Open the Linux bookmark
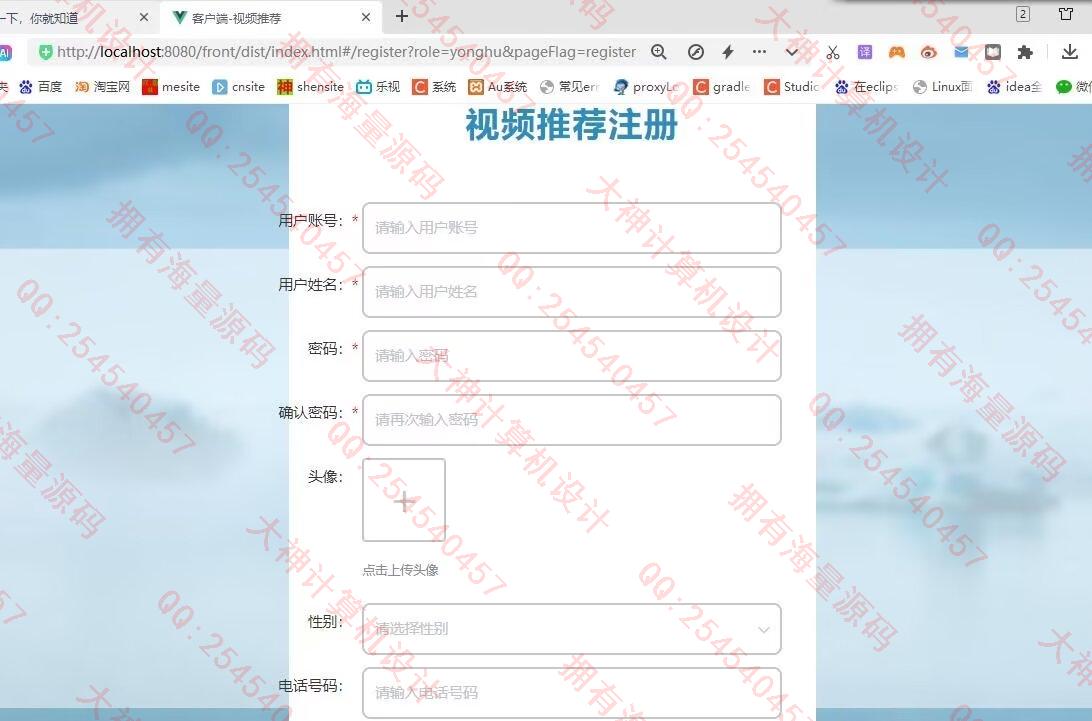Image resolution: width=1092 pixels, height=721 pixels. point(942,86)
